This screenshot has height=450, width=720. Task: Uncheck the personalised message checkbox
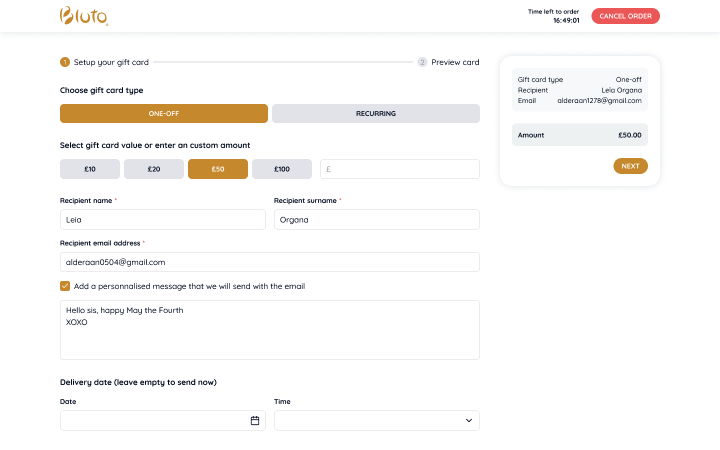65,286
